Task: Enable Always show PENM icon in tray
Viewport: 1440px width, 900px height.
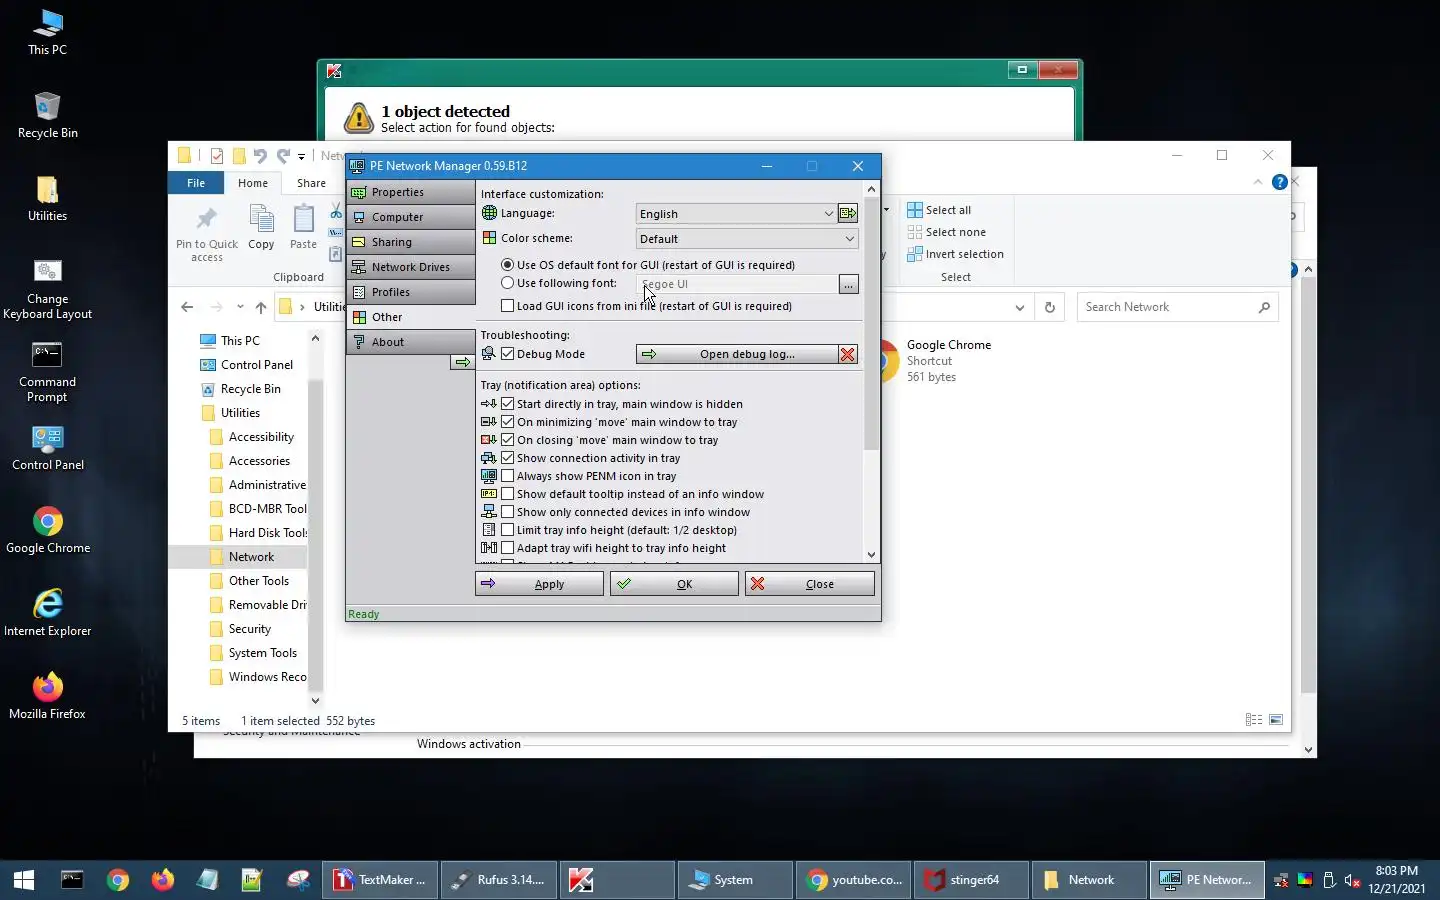Action: point(508,476)
